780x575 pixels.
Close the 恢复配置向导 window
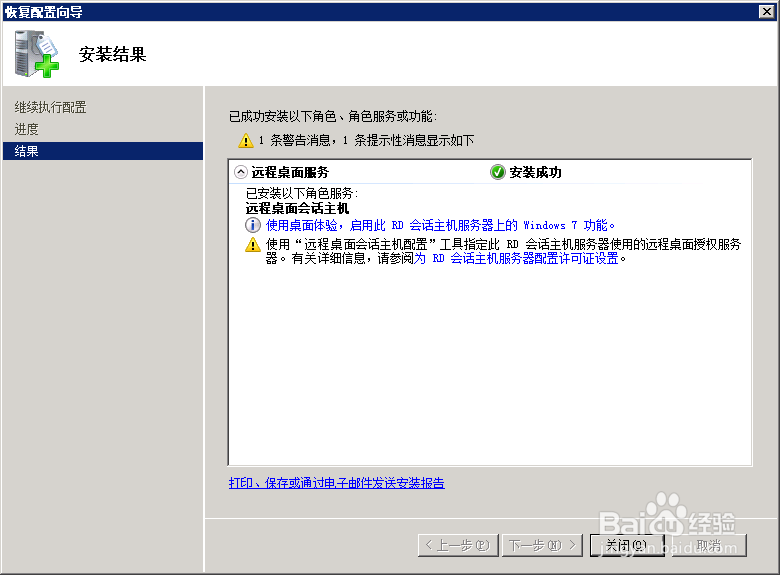[x=767, y=11]
